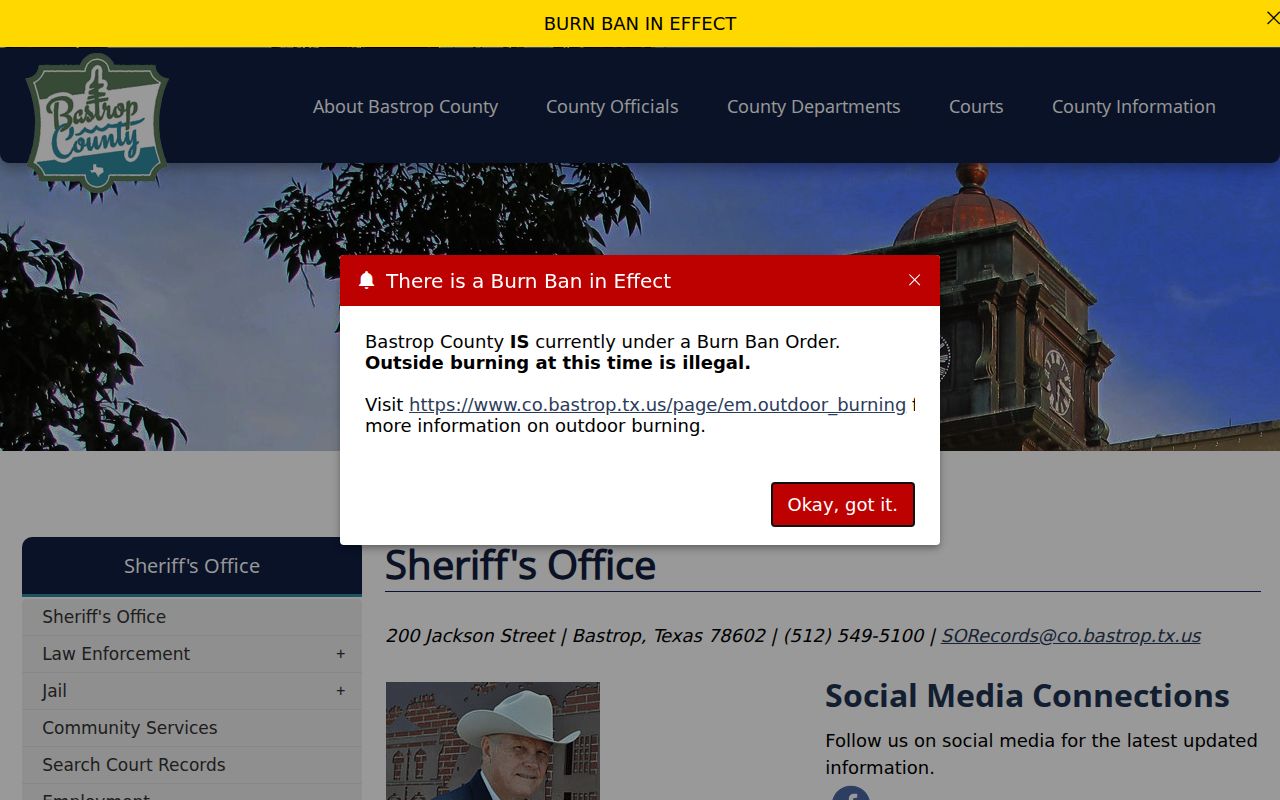Click the BURN BAN IN EFFECT banner text

point(640,23)
